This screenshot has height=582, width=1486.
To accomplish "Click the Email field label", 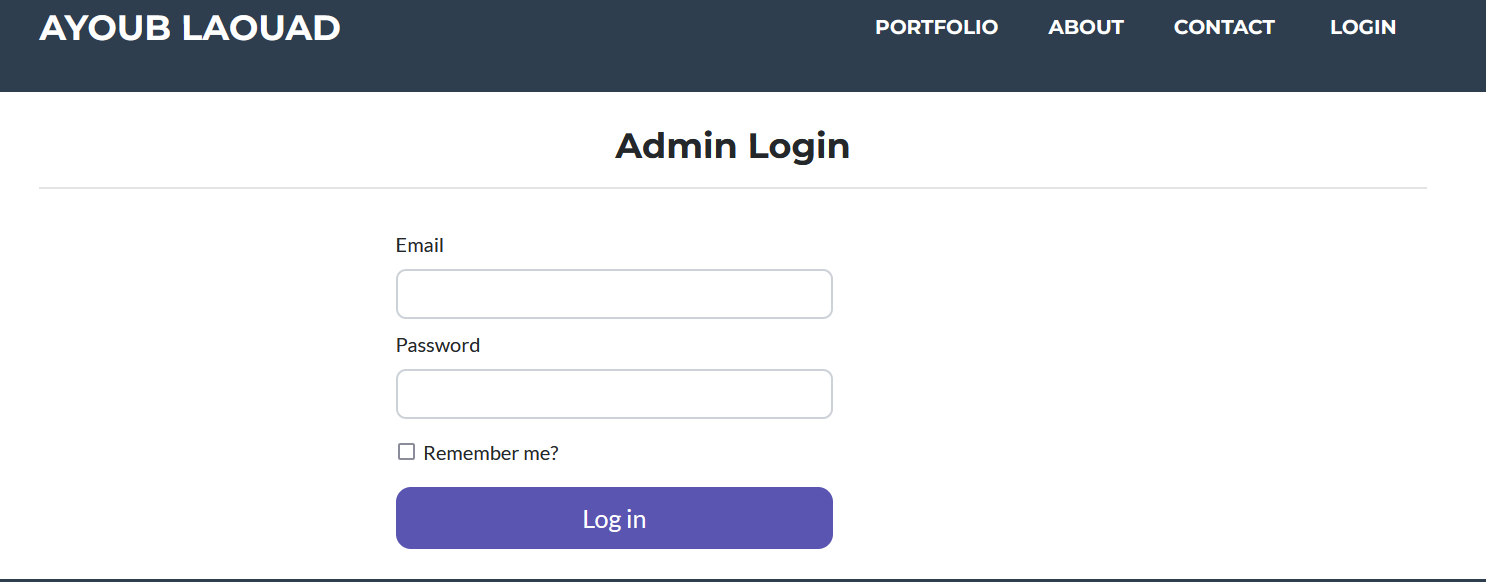I will pyautogui.click(x=419, y=245).
